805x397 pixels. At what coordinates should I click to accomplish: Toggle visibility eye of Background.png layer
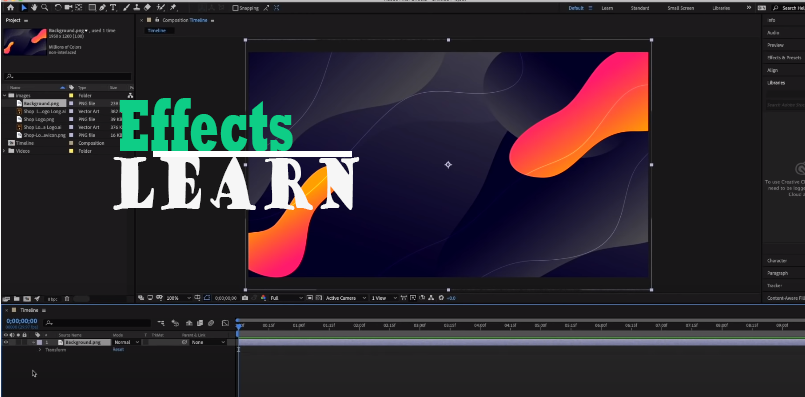click(x=6, y=342)
